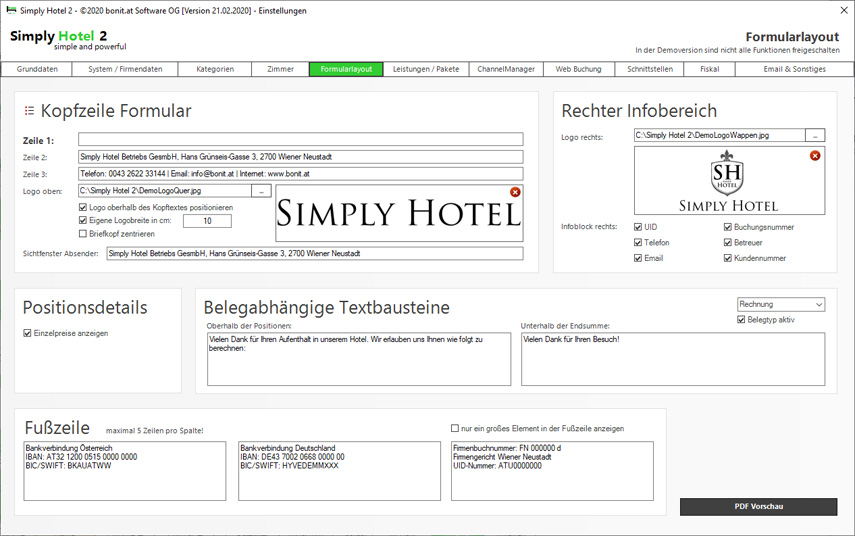Open the Leistungen / Pakete tab
Screen dimensions: 855x536
(x=426, y=70)
